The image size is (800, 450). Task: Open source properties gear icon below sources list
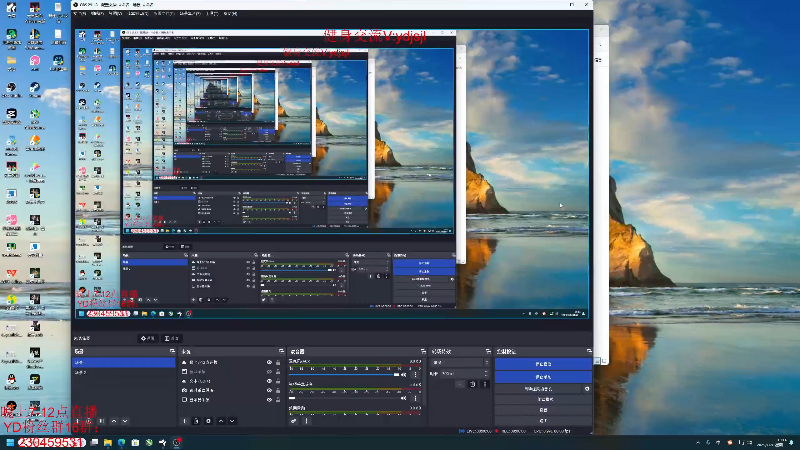pos(208,421)
